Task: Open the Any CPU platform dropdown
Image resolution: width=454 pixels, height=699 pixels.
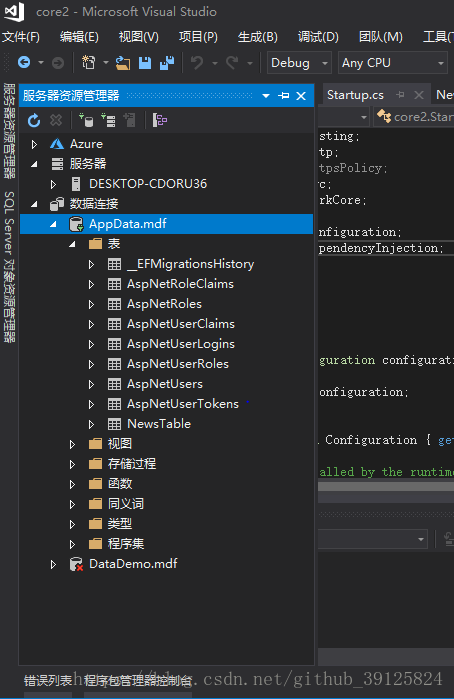Action: click(392, 63)
